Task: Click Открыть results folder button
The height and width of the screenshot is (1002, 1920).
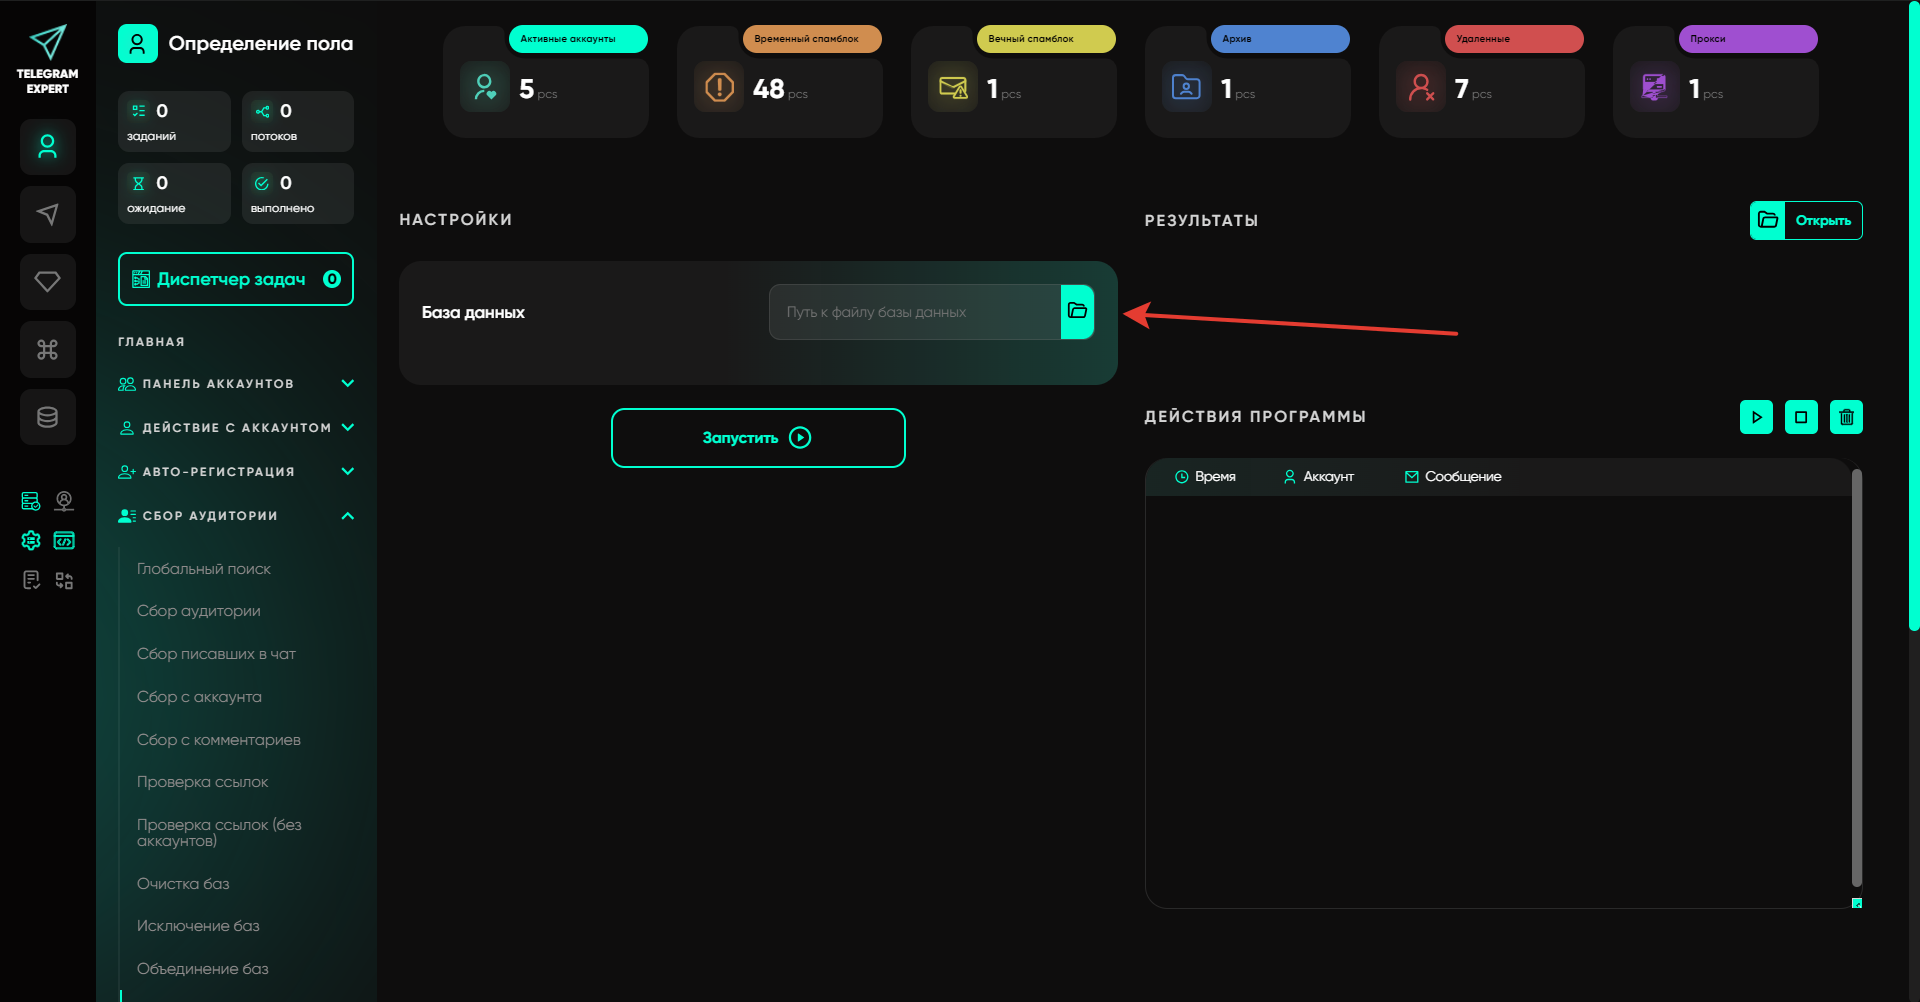Action: (1806, 221)
